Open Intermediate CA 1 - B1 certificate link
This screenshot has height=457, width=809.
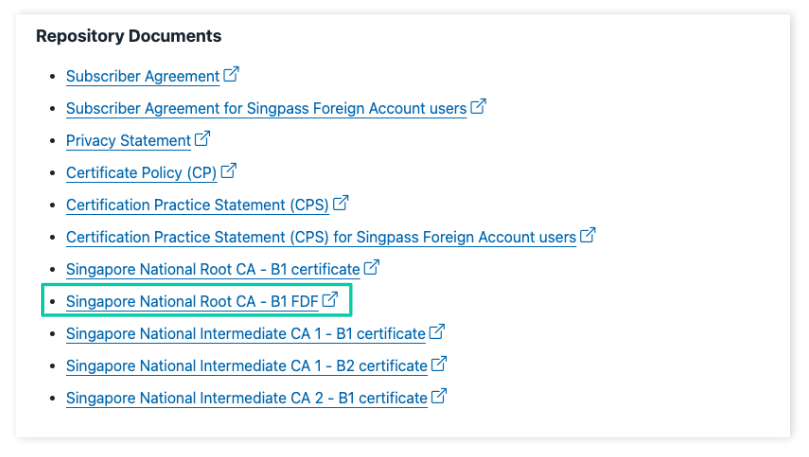(x=246, y=333)
